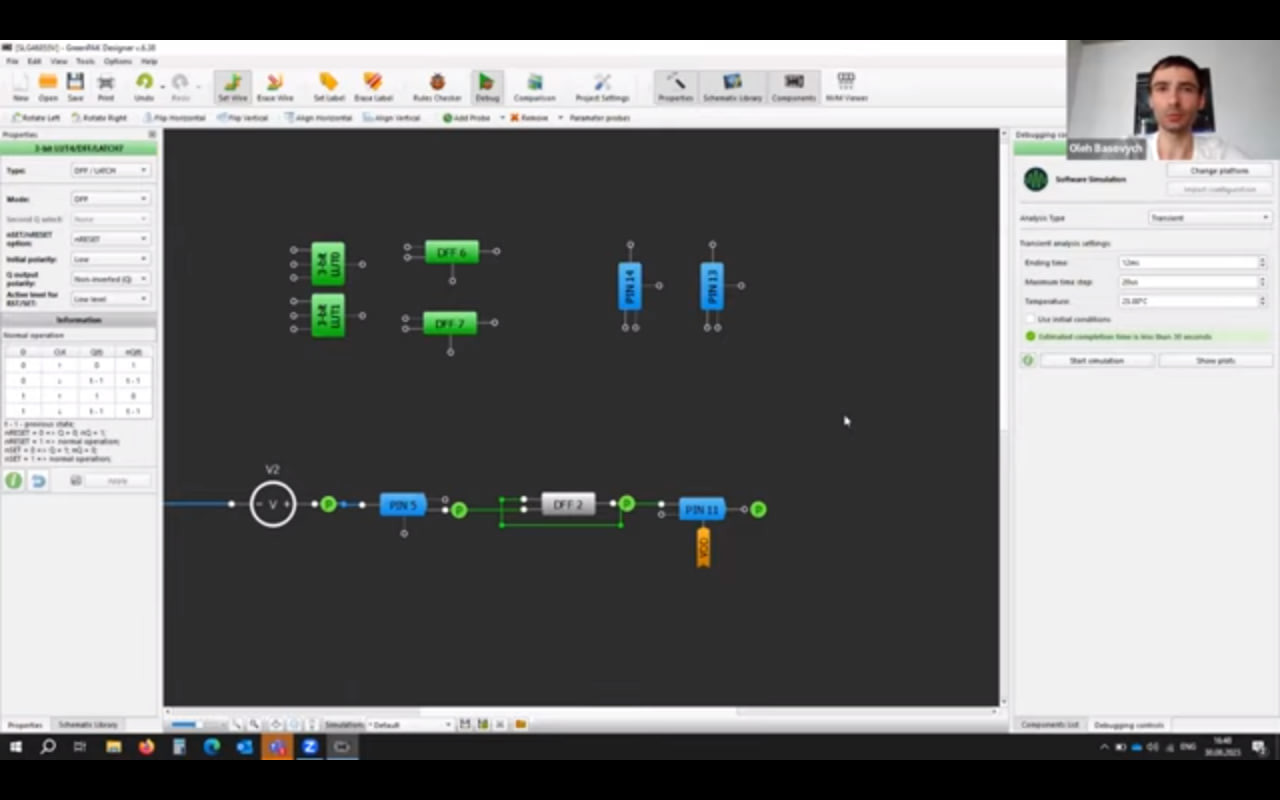Click Align Horizontal

318,118
